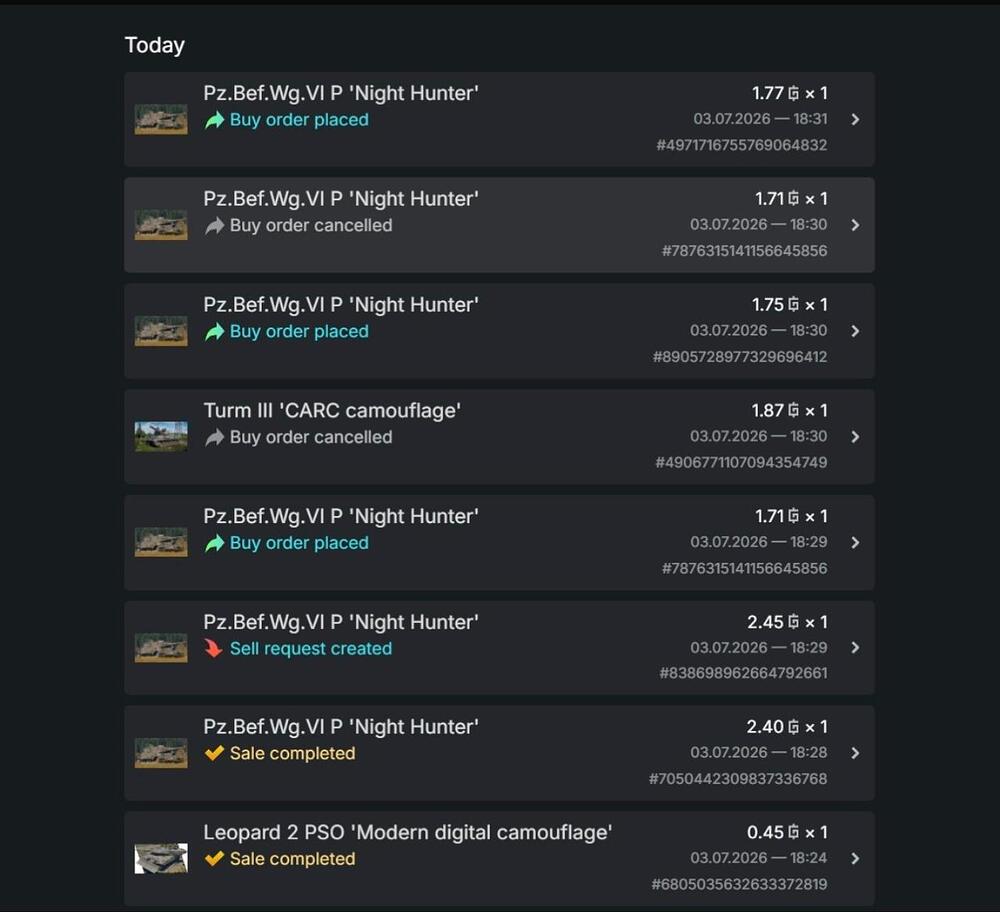The width and height of the screenshot is (1000, 912).
Task: Click red arrow icon on Sell request created
Action: tap(214, 649)
